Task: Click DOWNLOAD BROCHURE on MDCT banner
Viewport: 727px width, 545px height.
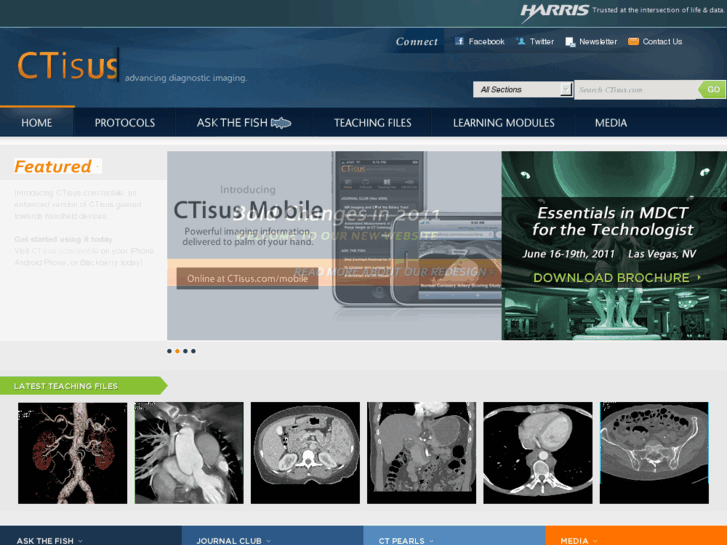Action: tap(617, 277)
